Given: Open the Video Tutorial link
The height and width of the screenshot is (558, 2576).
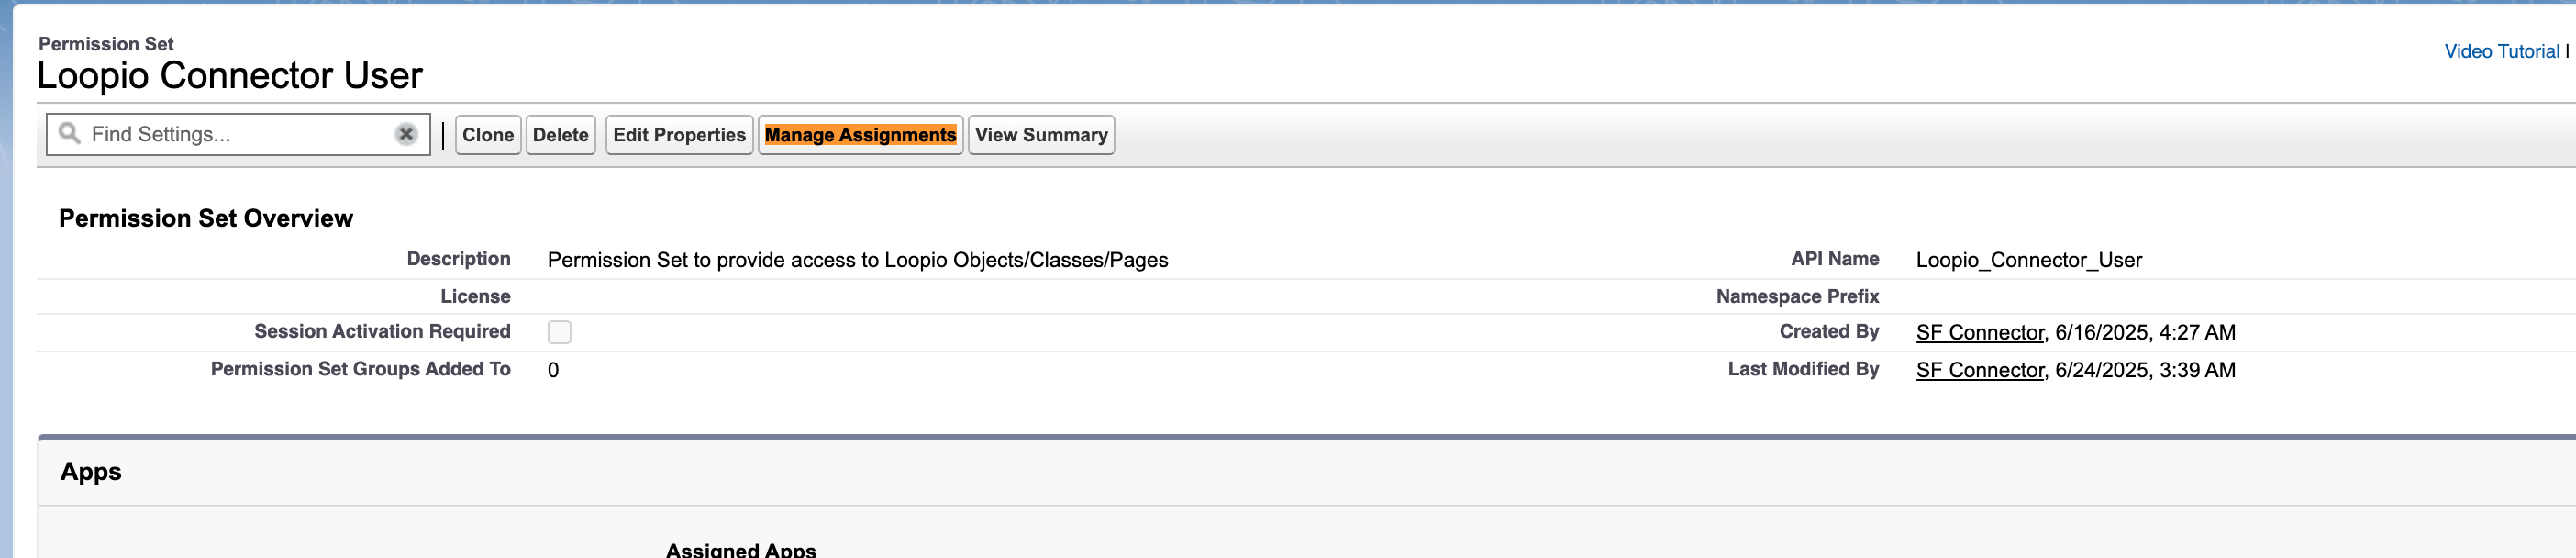Looking at the screenshot, I should (x=2501, y=51).
